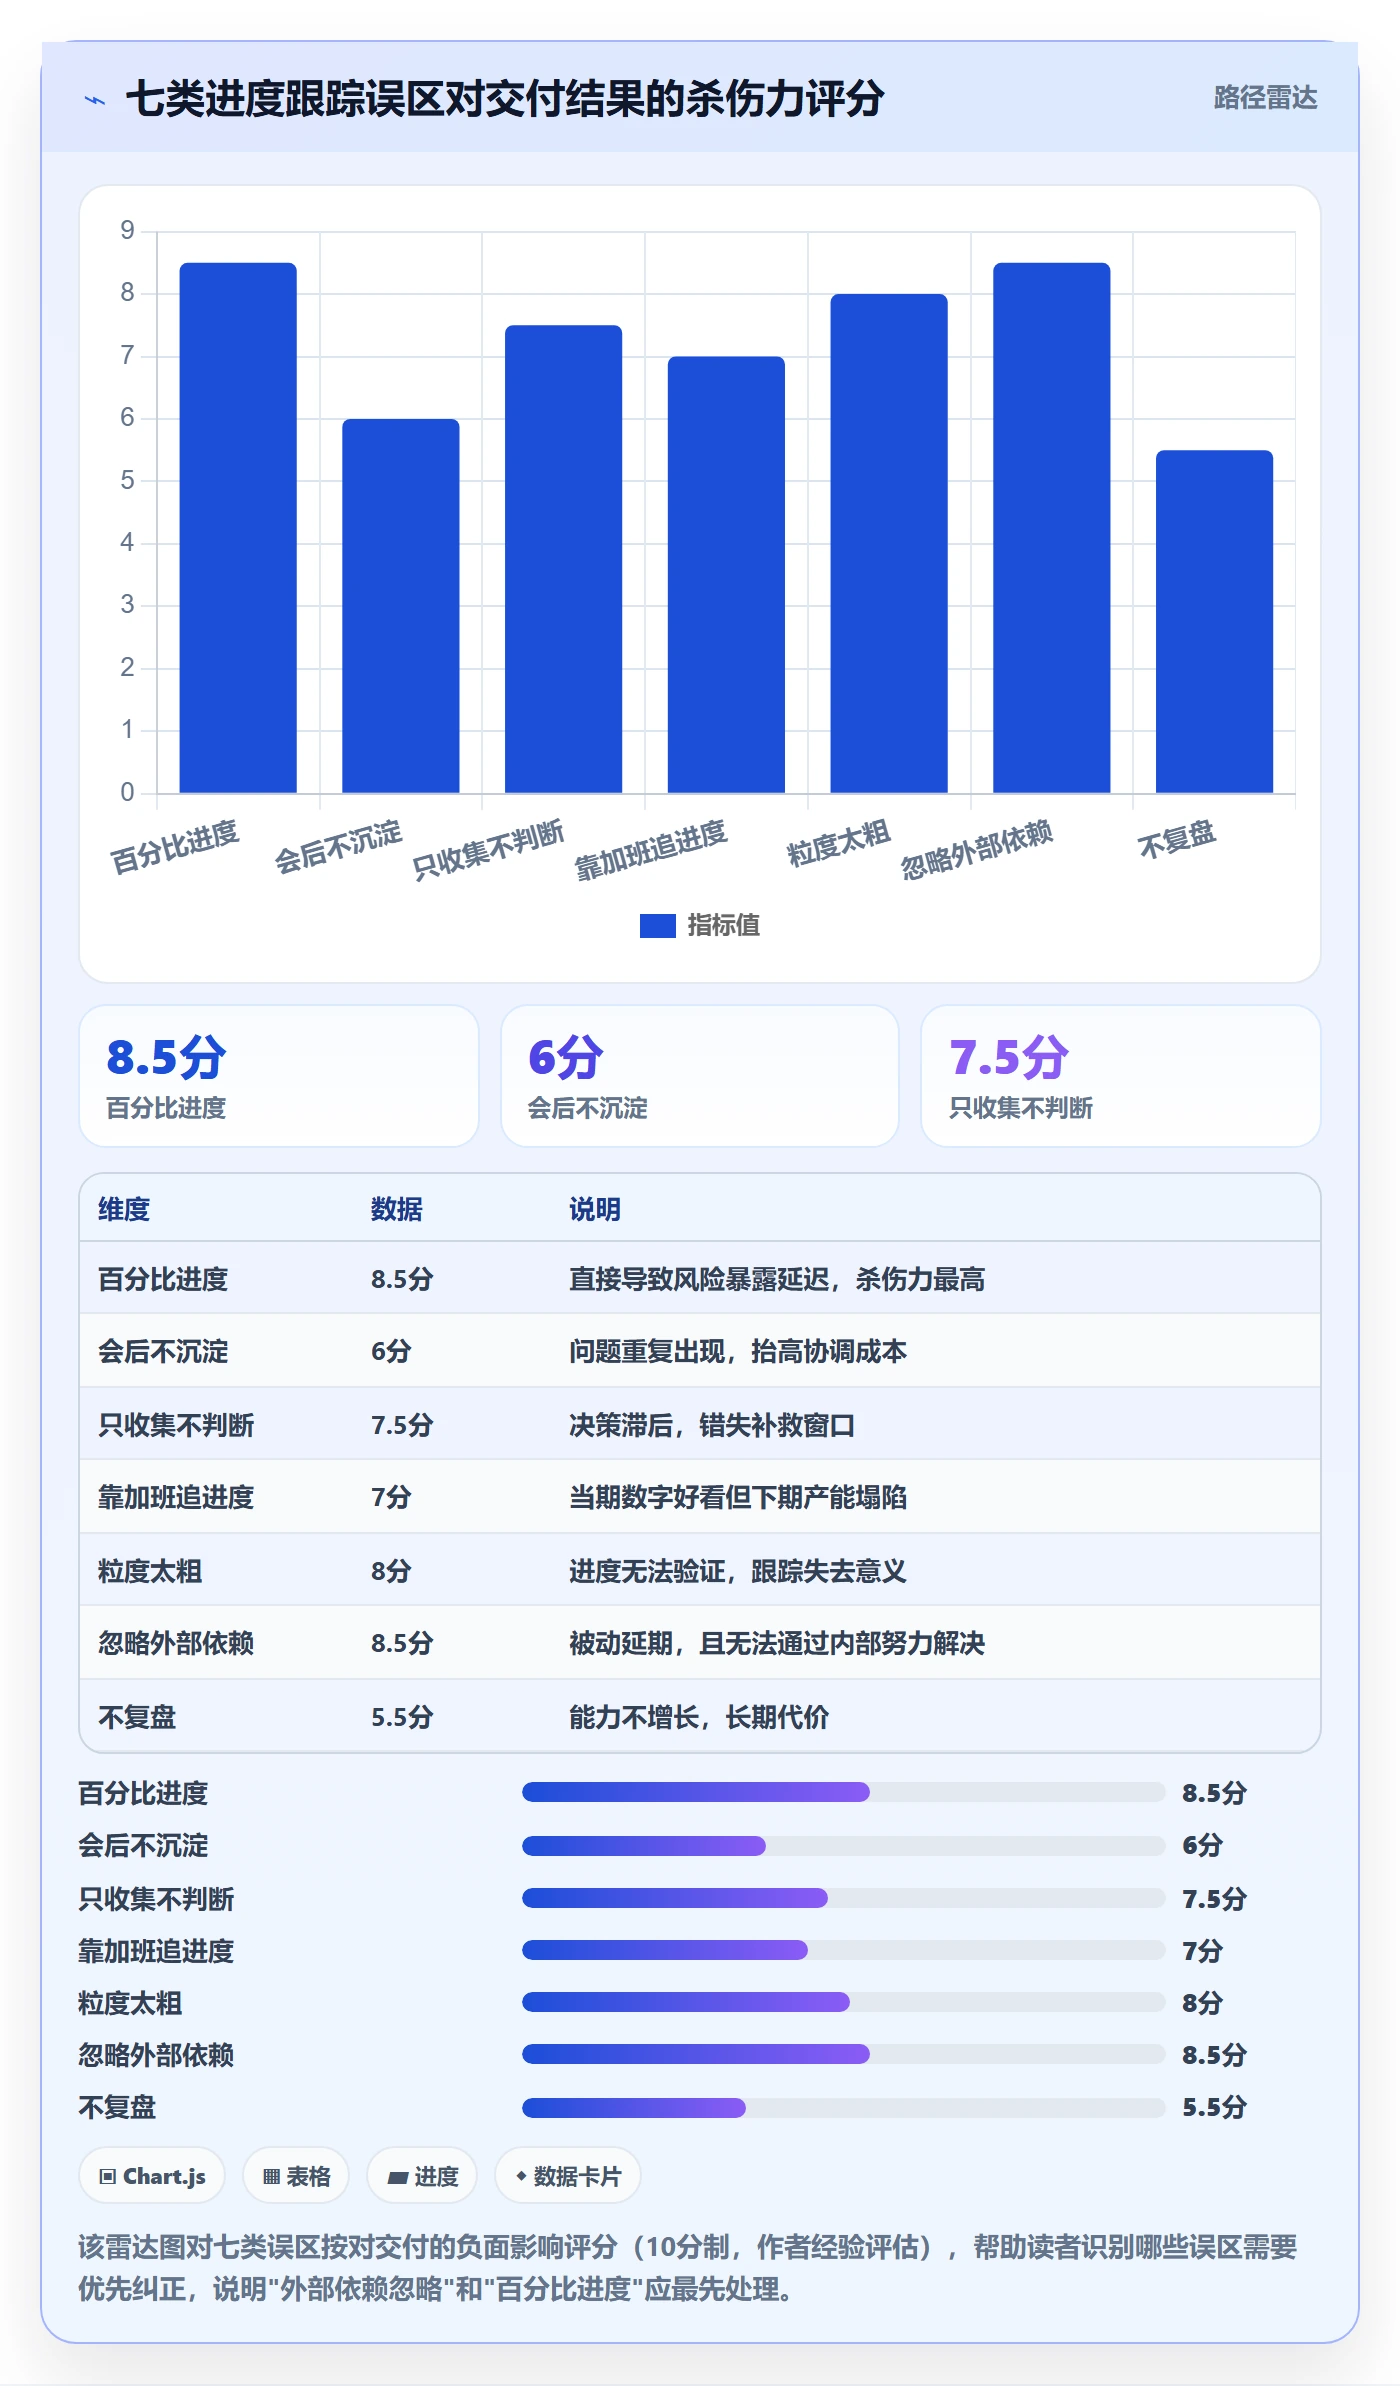Click 靠加班追进度 cell in the table
Image resolution: width=1400 pixels, height=2386 pixels.
[176, 1497]
